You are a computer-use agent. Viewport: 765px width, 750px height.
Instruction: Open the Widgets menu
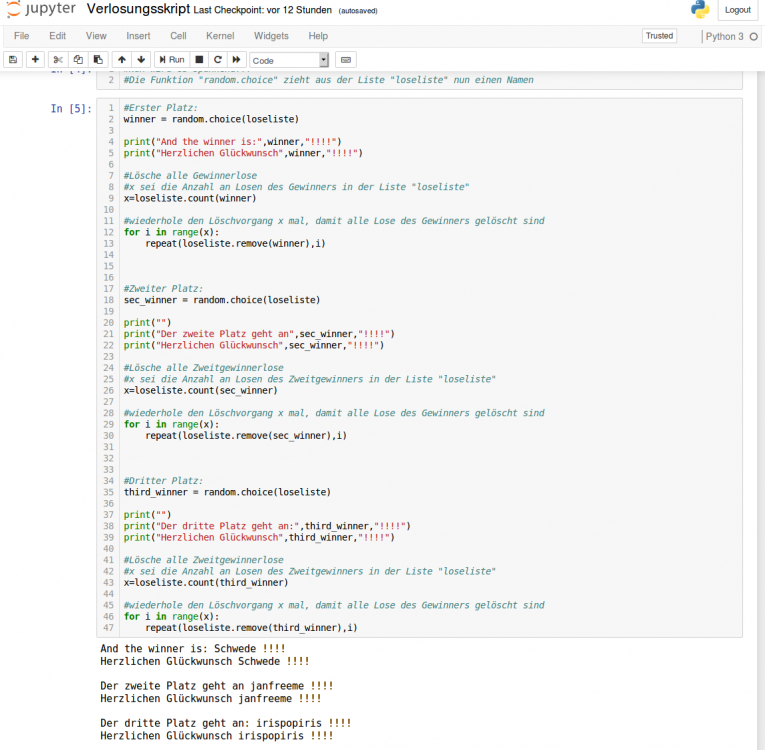(271, 36)
